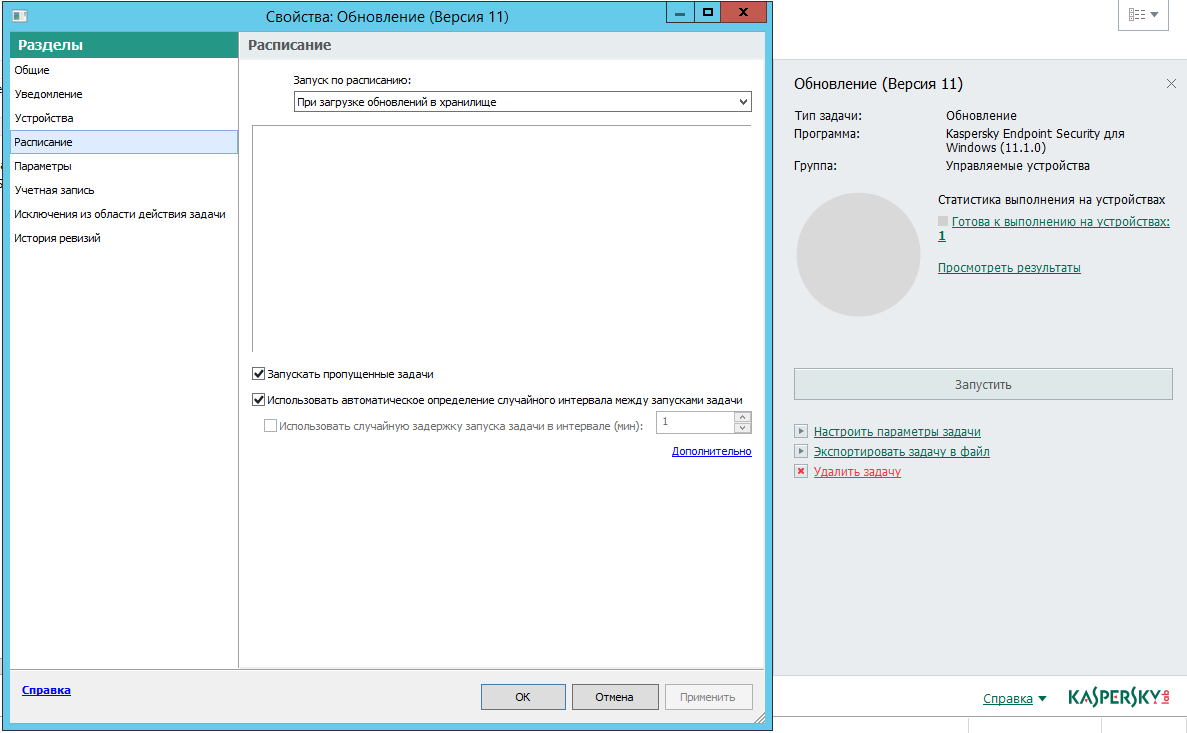Screen dimensions: 1187x733
Task: Click the Запустить button
Action: (983, 385)
